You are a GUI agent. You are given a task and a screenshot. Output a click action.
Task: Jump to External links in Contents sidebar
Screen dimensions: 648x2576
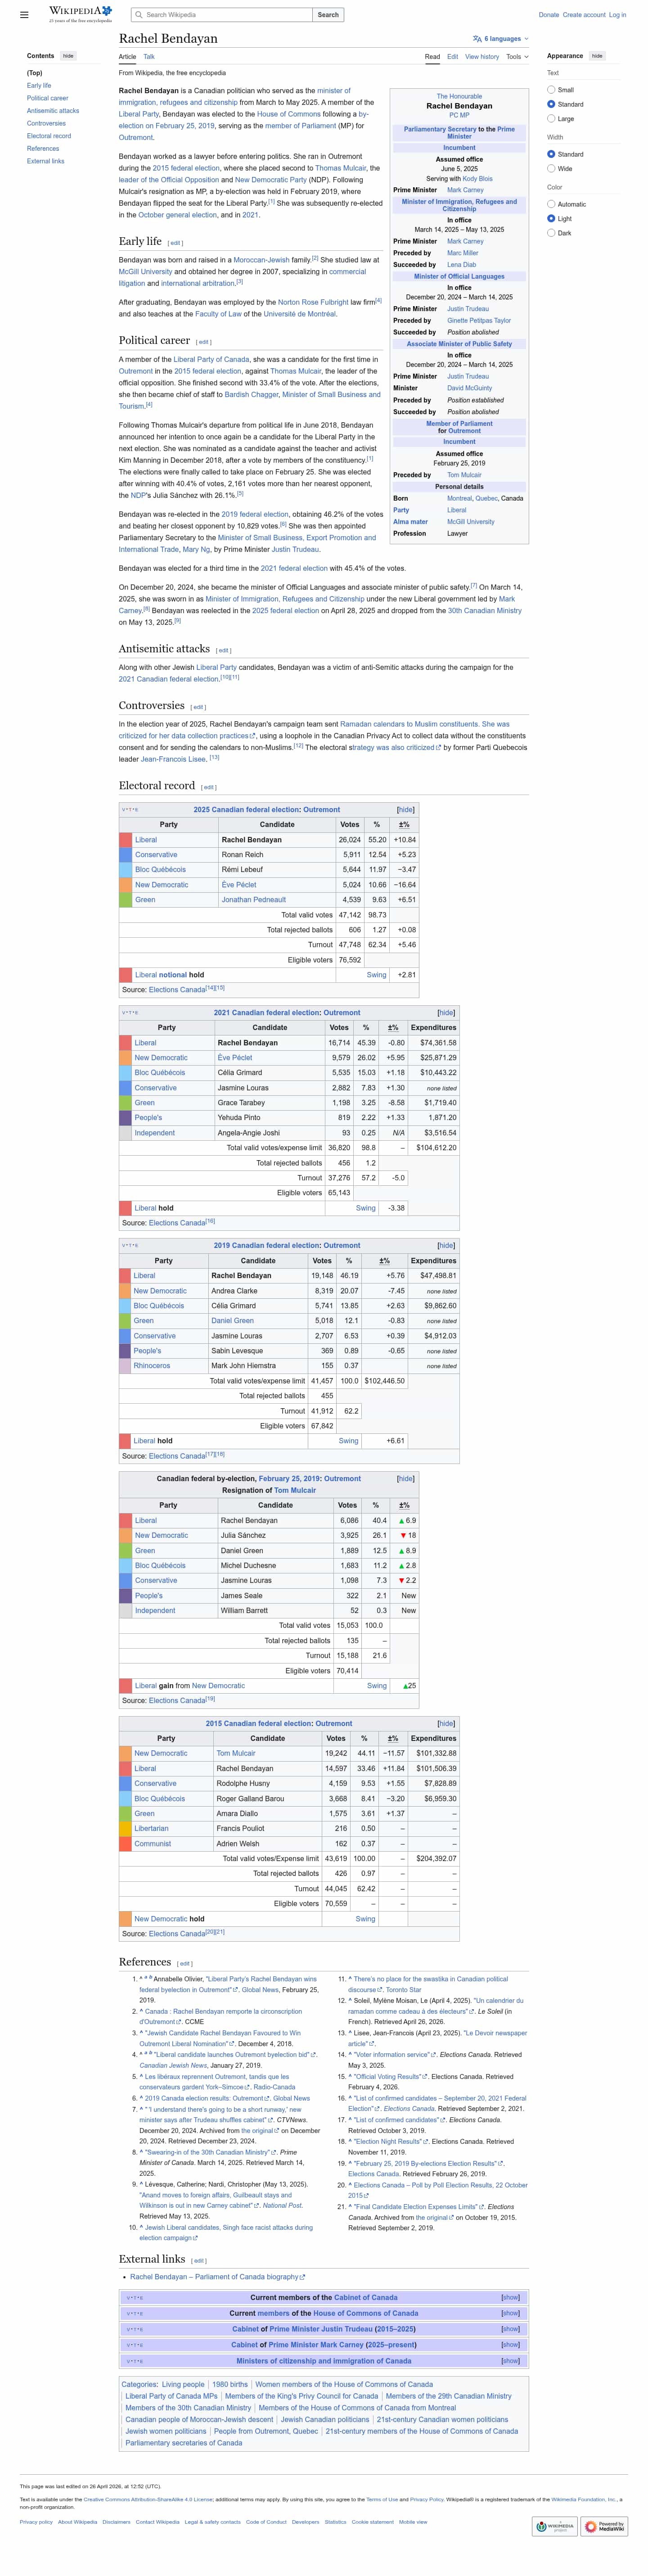click(46, 161)
